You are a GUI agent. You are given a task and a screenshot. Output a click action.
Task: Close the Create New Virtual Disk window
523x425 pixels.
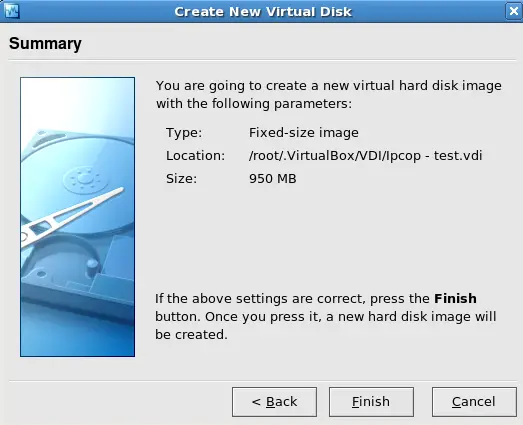click(514, 11)
